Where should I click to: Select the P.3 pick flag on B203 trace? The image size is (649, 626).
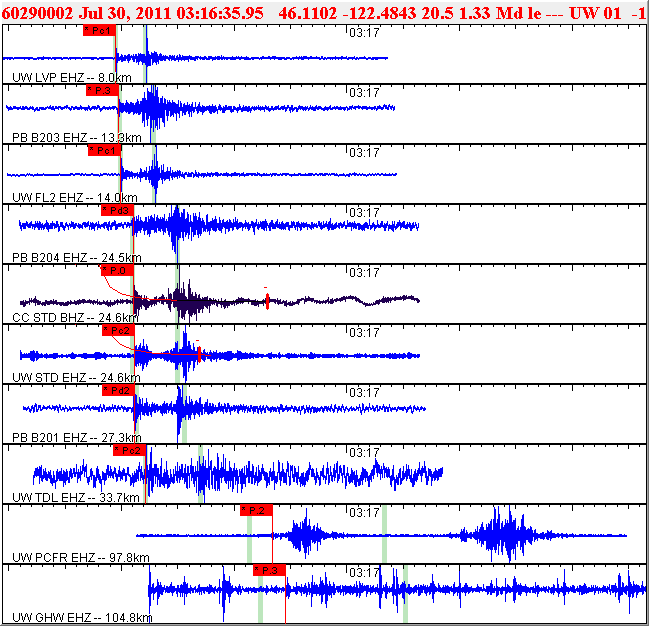[103, 91]
